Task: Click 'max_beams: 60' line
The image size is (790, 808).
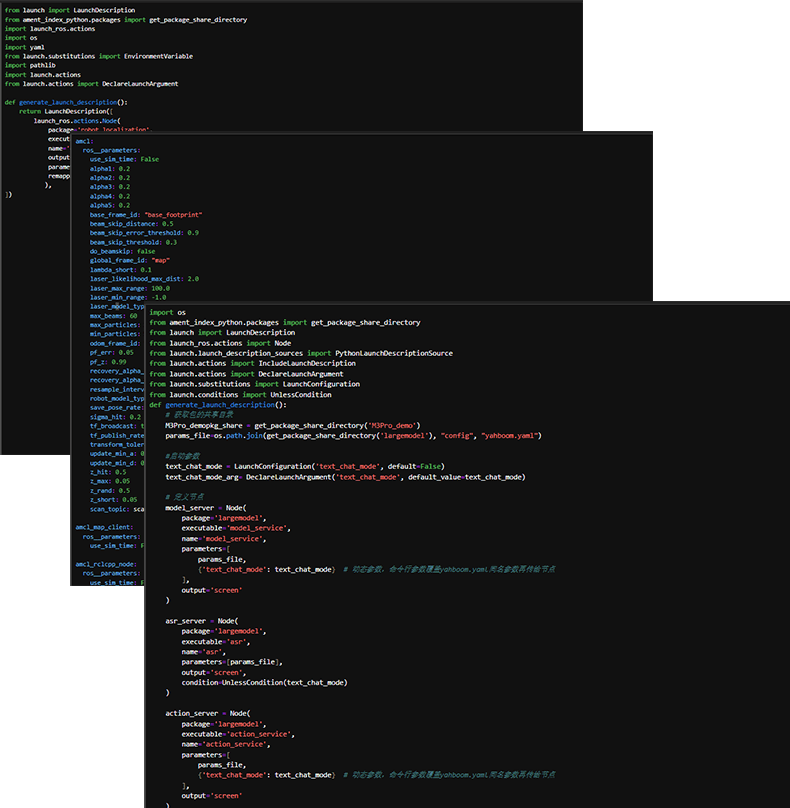Action: 113,316
